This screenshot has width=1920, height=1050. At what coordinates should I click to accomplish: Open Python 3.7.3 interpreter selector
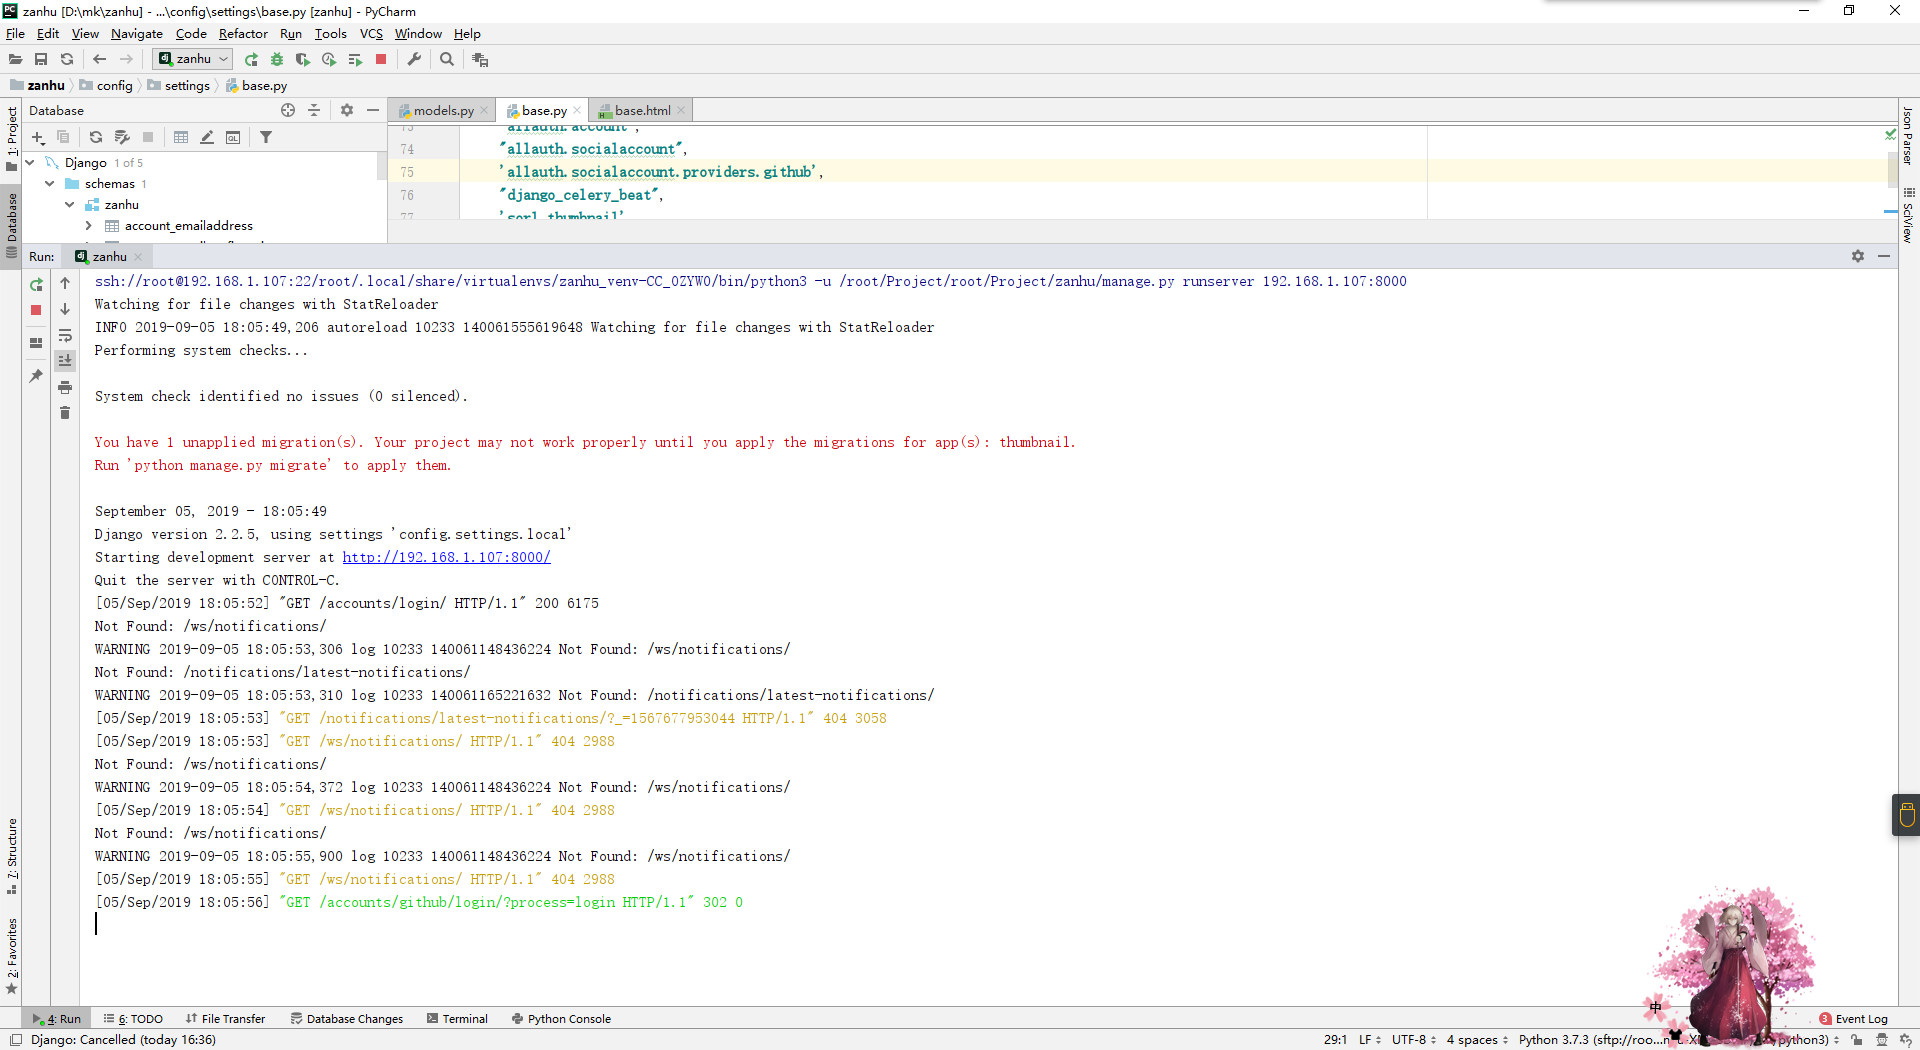point(1679,1040)
